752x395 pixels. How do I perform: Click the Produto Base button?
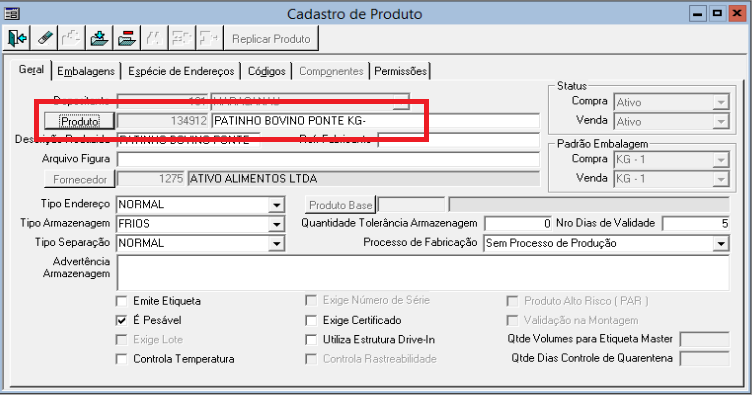click(x=341, y=205)
